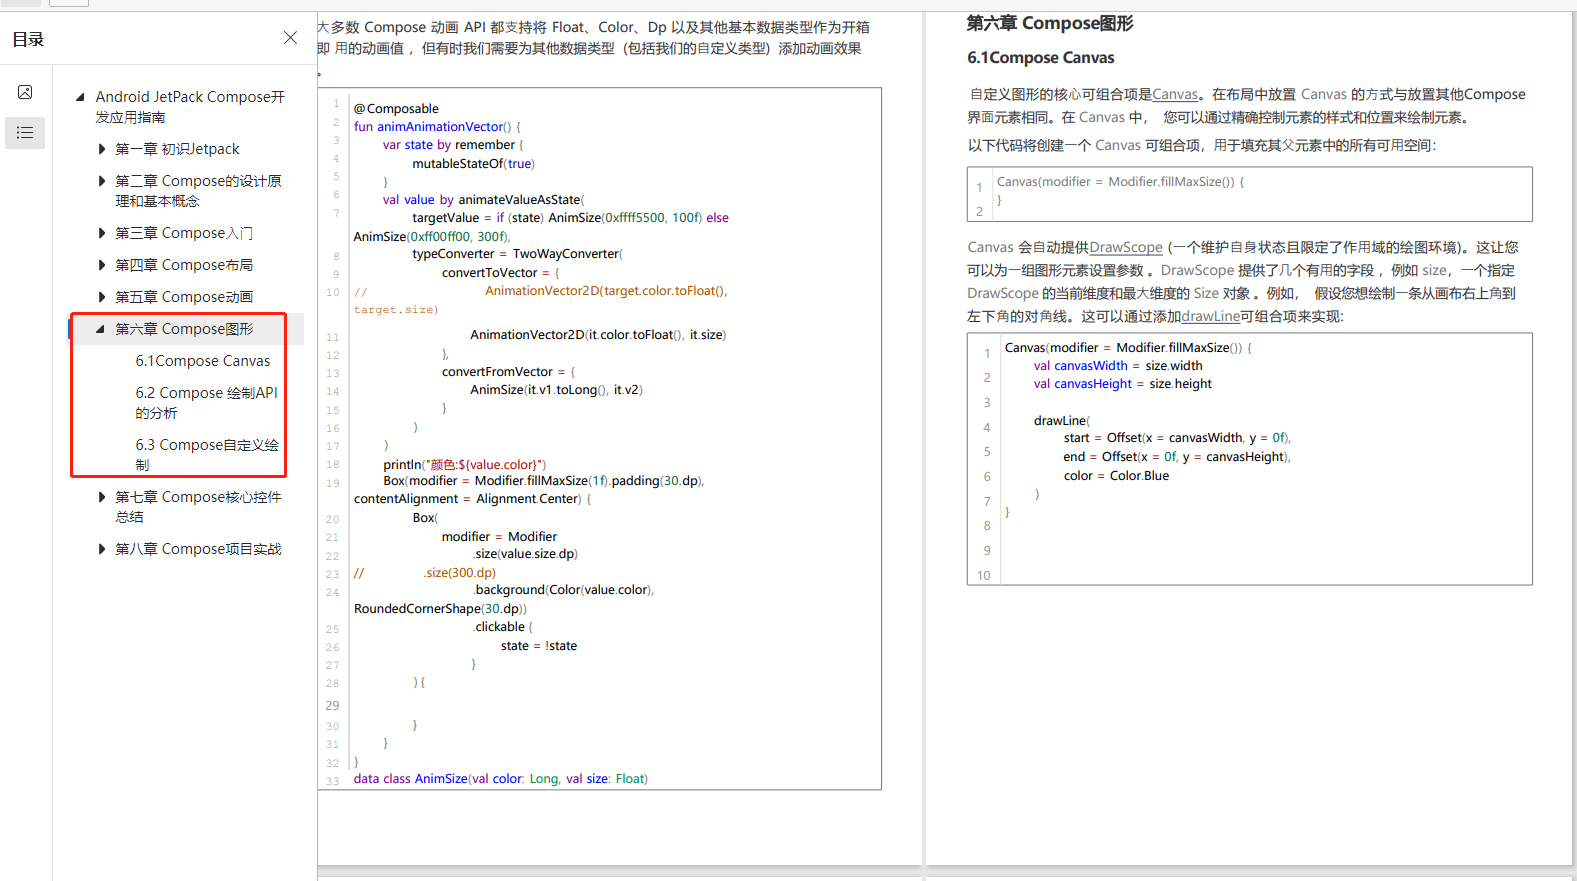Expand 第三章 Compose入门 chapter arrow
This screenshot has width=1577, height=881.
tap(101, 233)
